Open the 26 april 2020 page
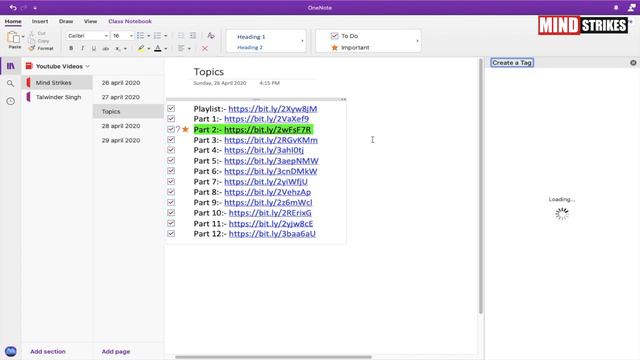 point(128,82)
